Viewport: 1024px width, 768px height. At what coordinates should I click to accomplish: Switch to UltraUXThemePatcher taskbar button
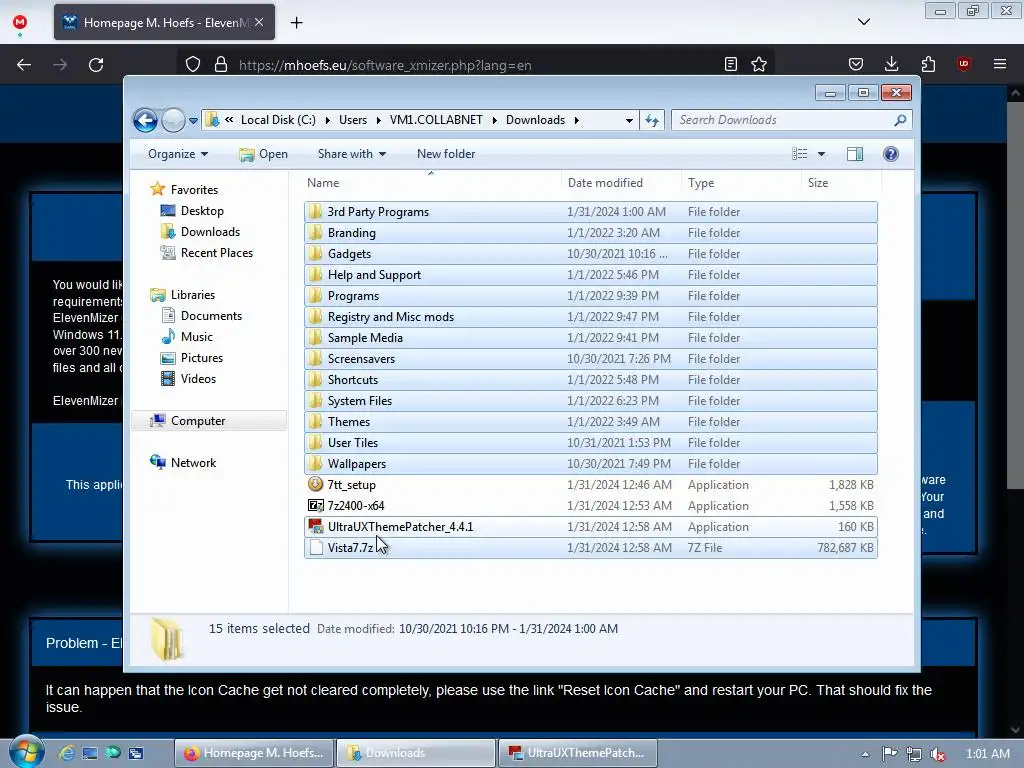[x=578, y=753]
